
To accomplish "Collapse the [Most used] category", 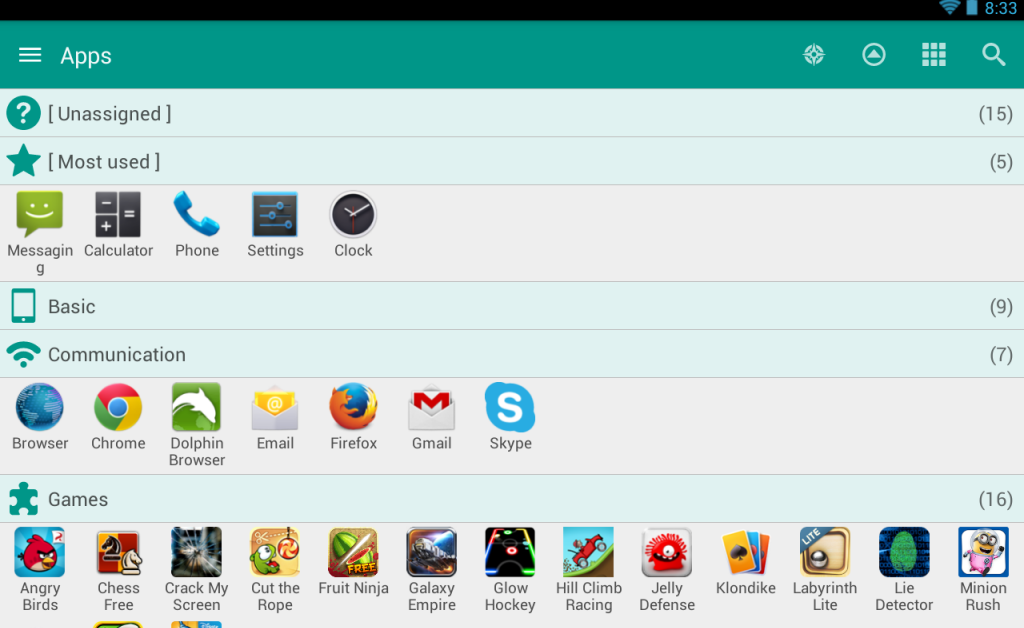I will click(x=512, y=161).
